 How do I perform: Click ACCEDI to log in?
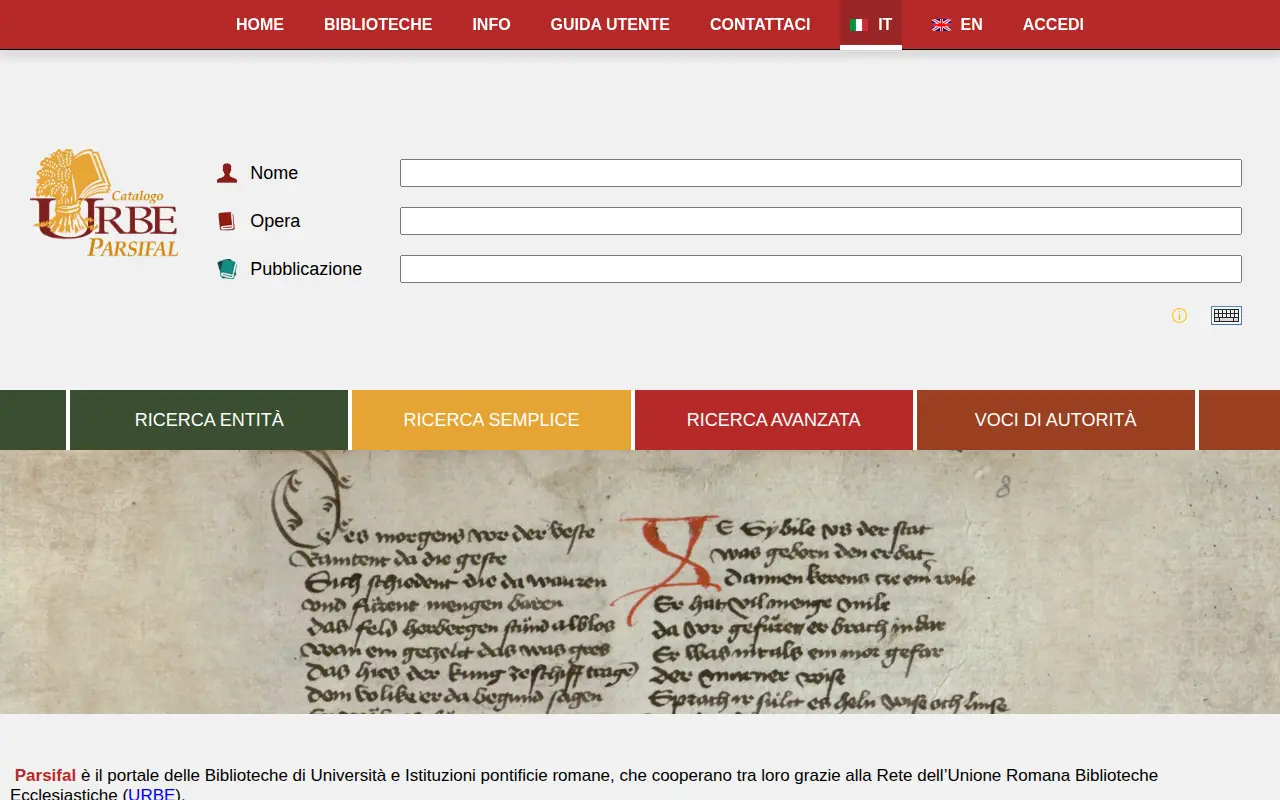tap(1053, 25)
